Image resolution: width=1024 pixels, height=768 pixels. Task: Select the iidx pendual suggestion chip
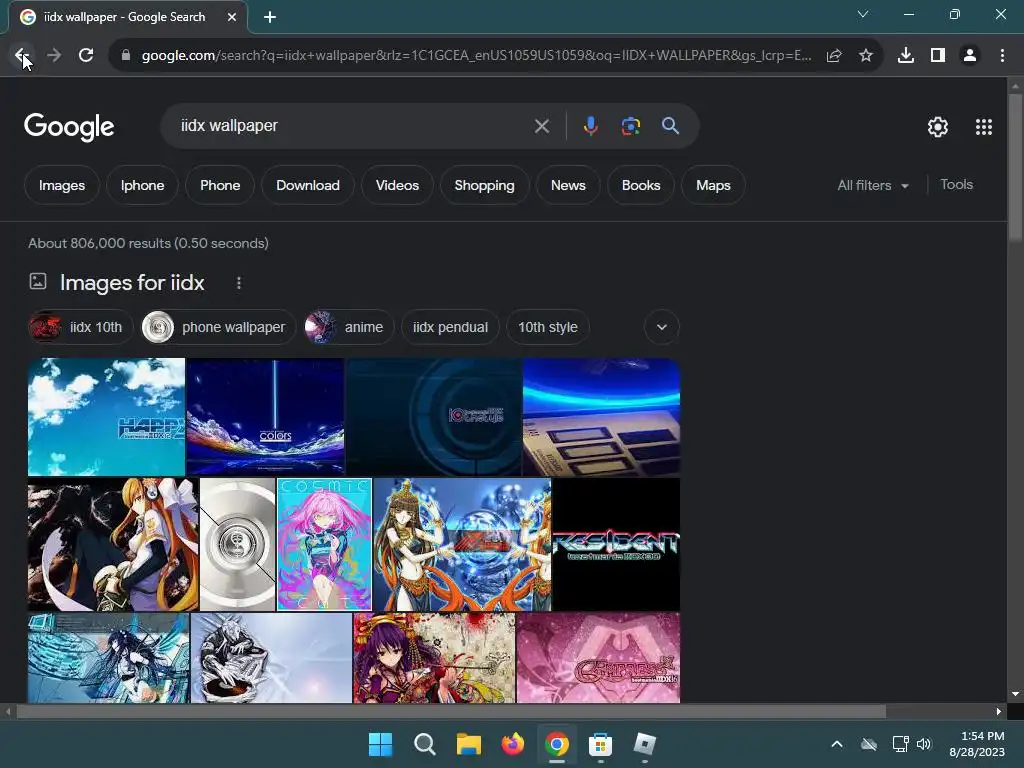[450, 327]
